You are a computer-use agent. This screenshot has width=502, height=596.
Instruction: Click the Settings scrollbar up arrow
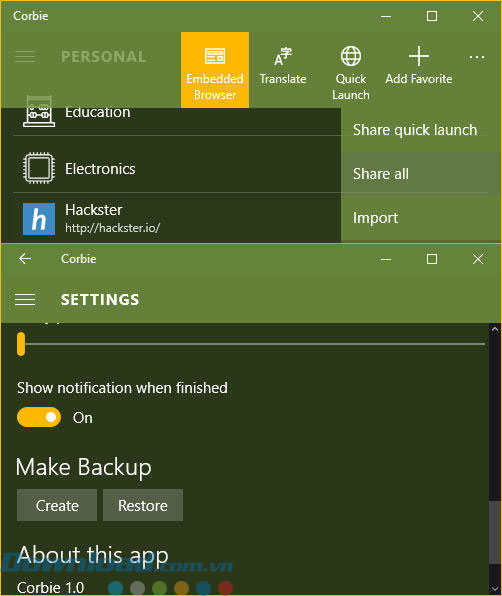pos(495,330)
